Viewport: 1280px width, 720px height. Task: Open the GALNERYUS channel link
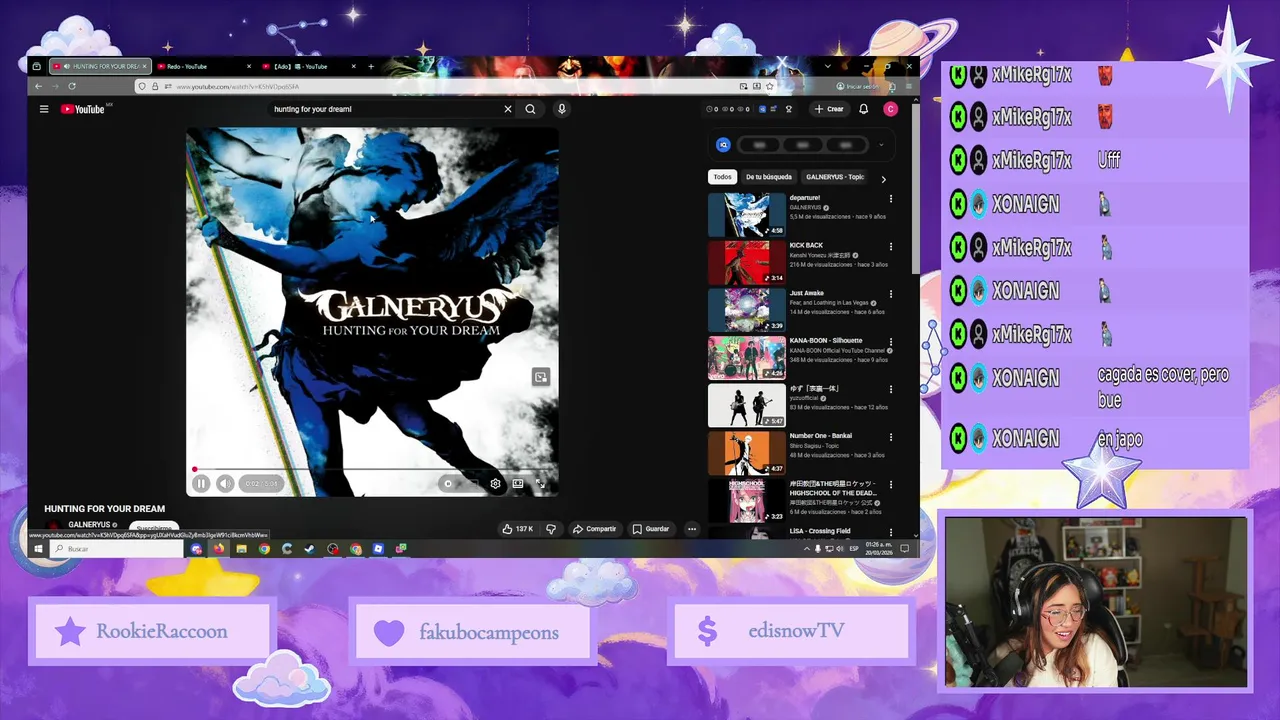(x=89, y=524)
